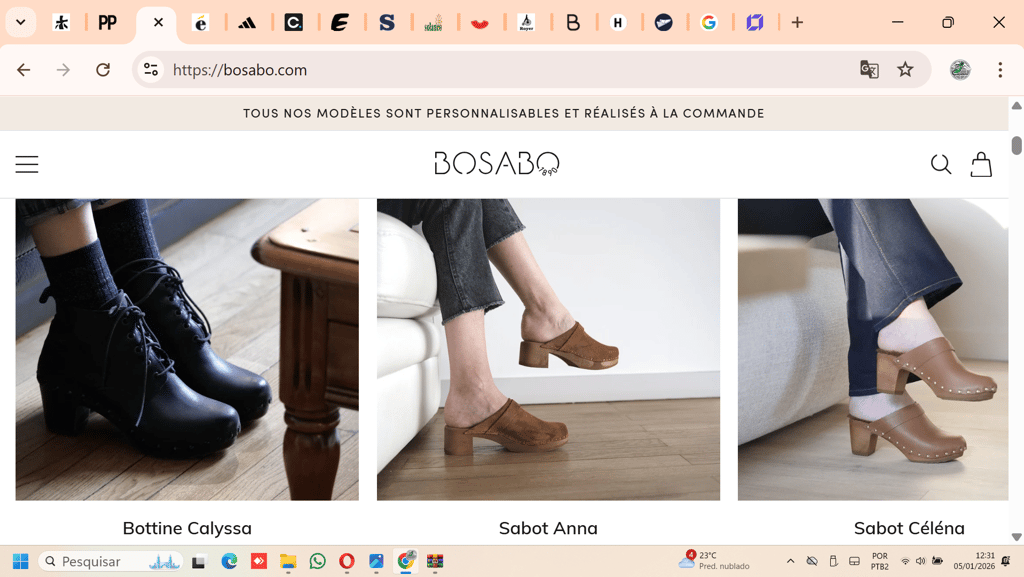Open Sabot Céléna product photo

[x=872, y=350]
